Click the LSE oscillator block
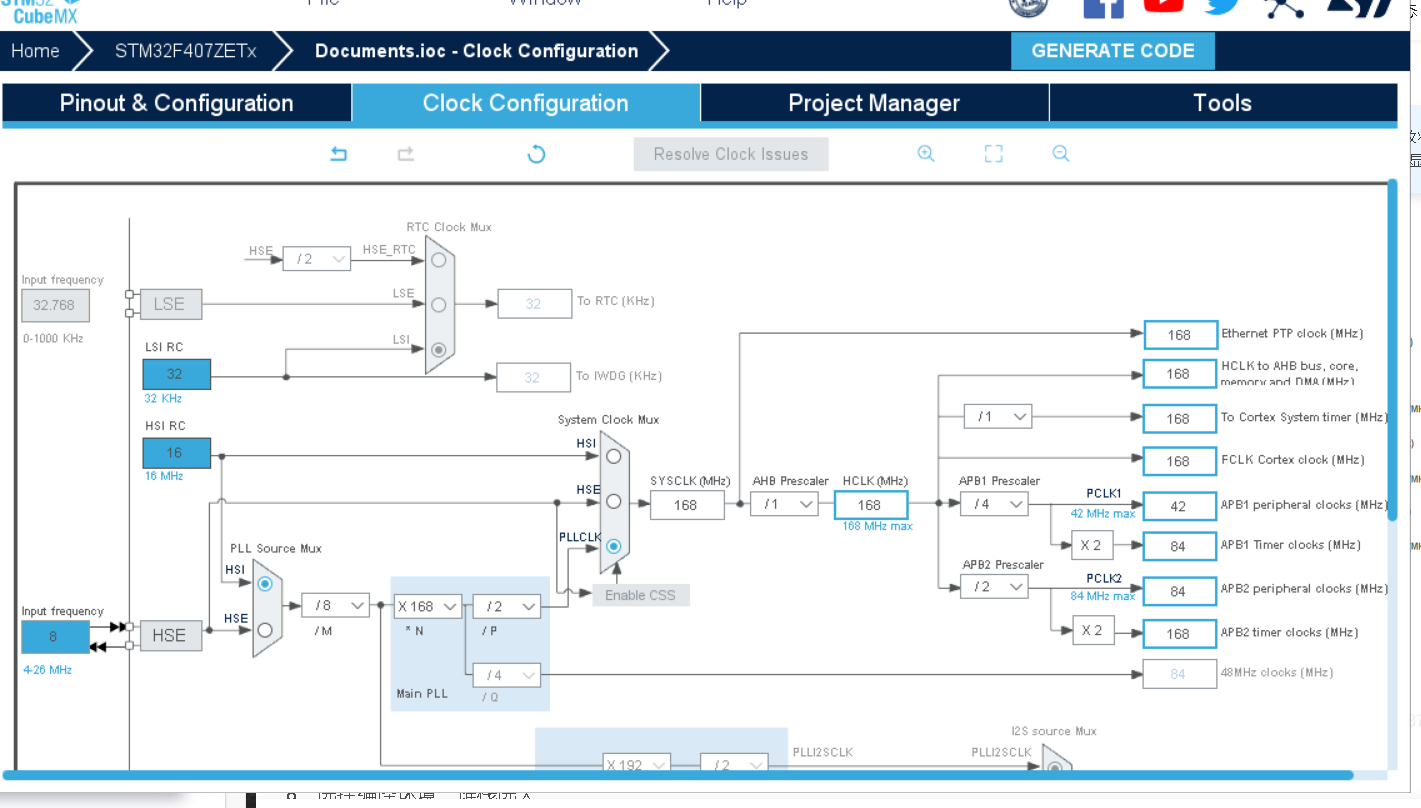1421x808 pixels. tap(170, 304)
